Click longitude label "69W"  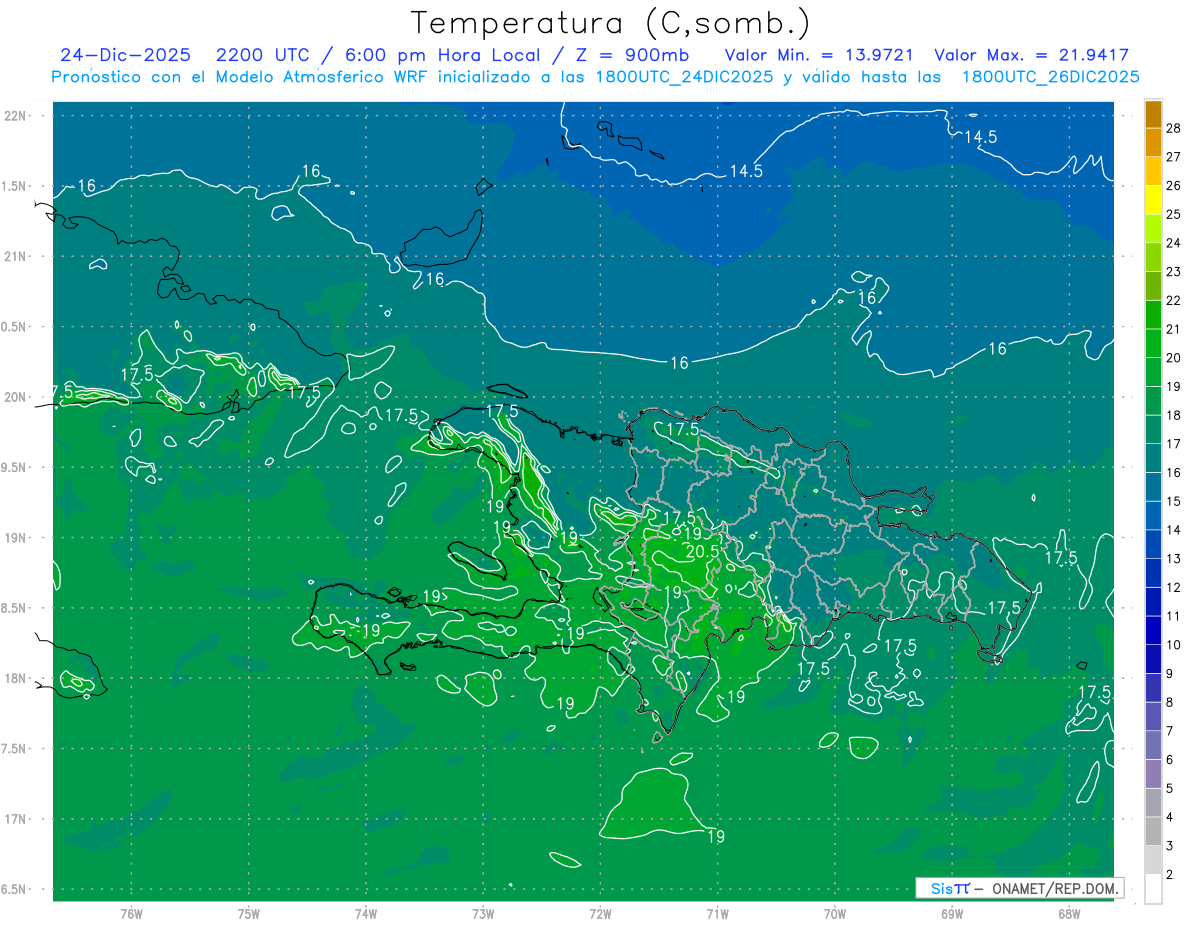(952, 914)
